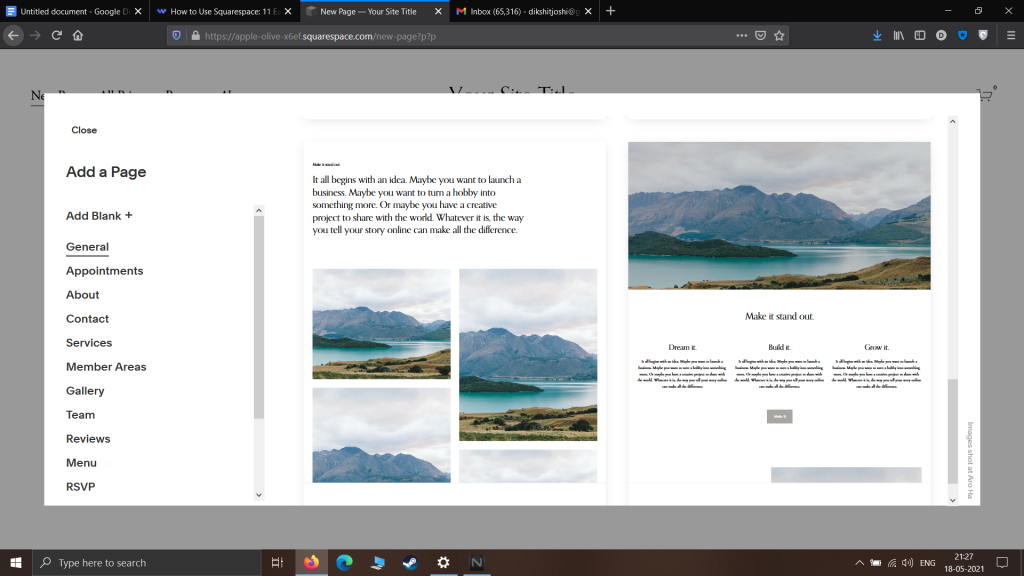The height and width of the screenshot is (576, 1024).
Task: Open the browser home page
Action: click(78, 36)
